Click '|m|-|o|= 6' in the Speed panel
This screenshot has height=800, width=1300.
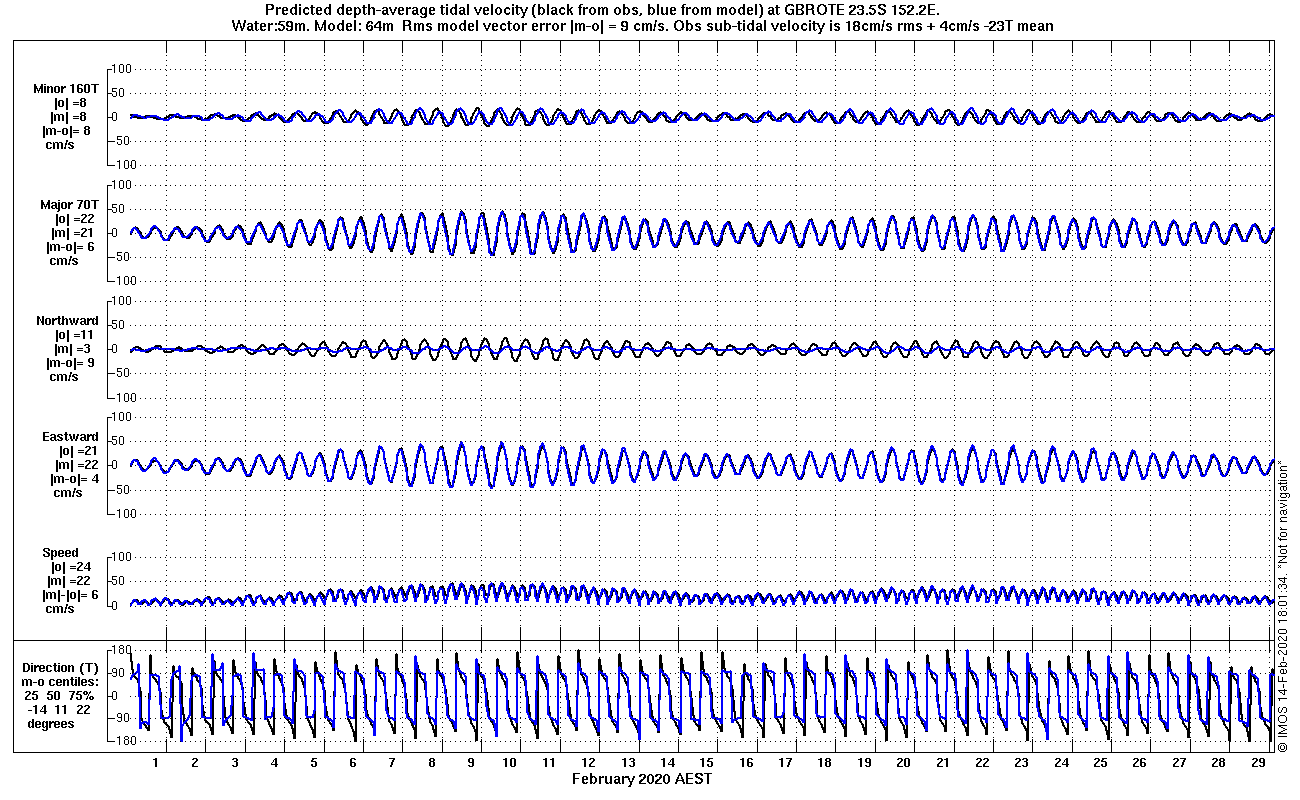click(70, 595)
